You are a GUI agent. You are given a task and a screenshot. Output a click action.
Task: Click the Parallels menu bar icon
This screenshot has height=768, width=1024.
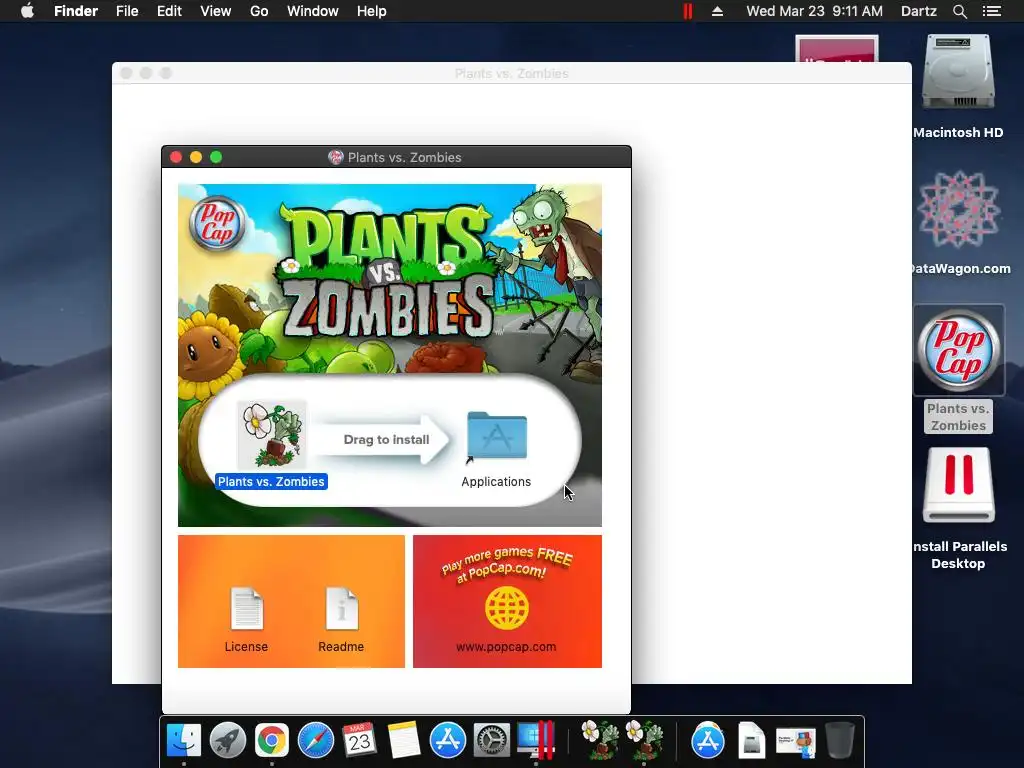688,11
